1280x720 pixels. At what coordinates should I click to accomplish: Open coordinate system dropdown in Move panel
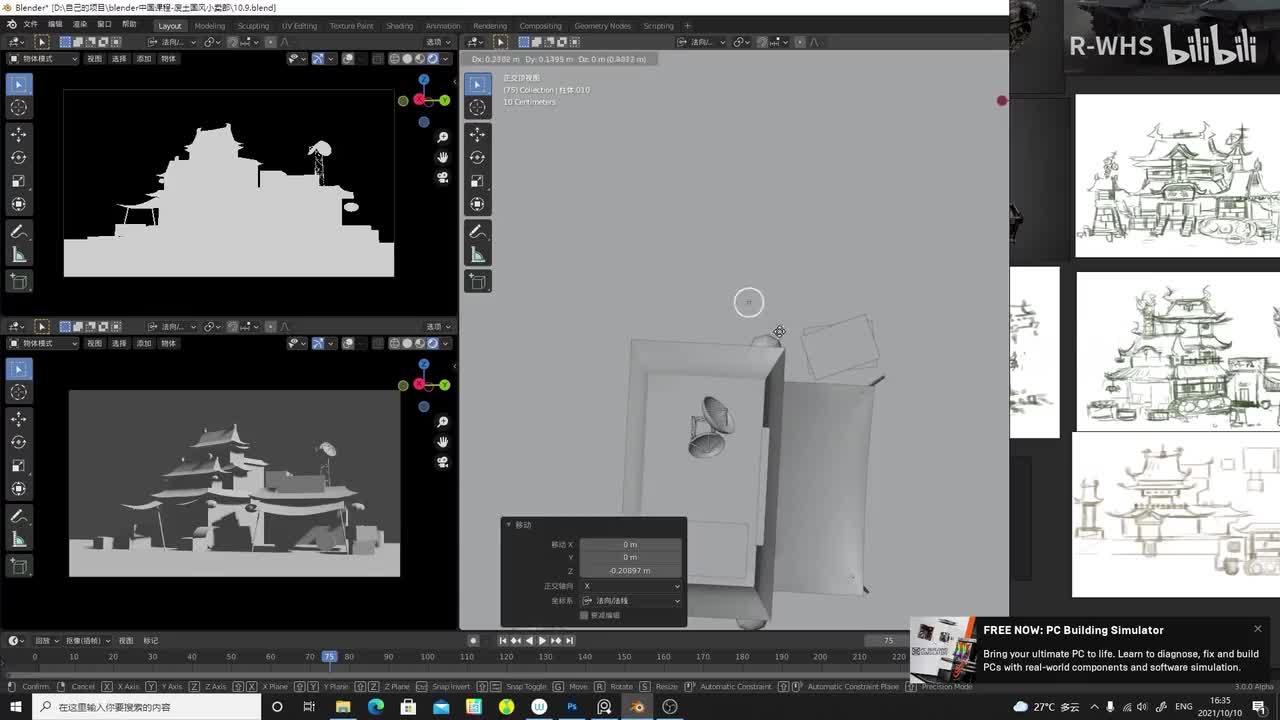631,601
